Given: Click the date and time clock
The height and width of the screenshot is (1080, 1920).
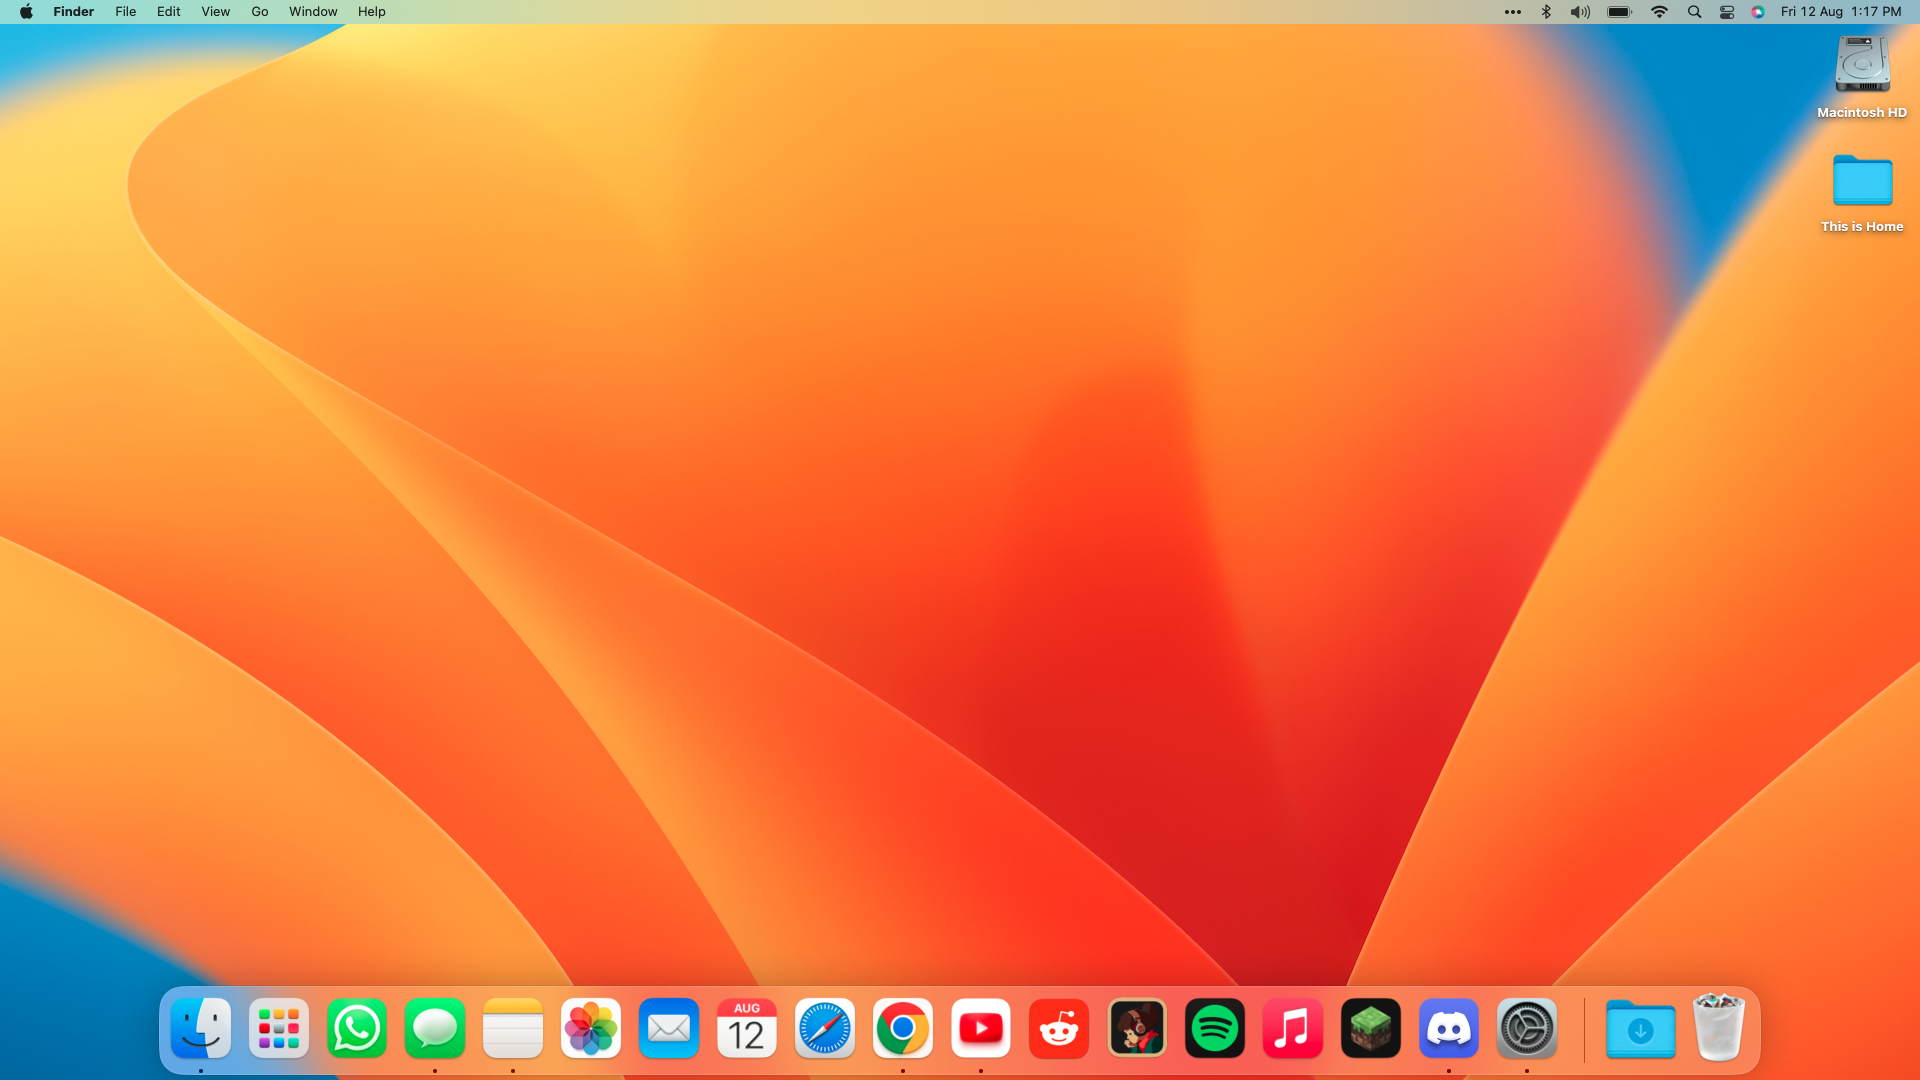Looking at the screenshot, I should pos(1841,12).
